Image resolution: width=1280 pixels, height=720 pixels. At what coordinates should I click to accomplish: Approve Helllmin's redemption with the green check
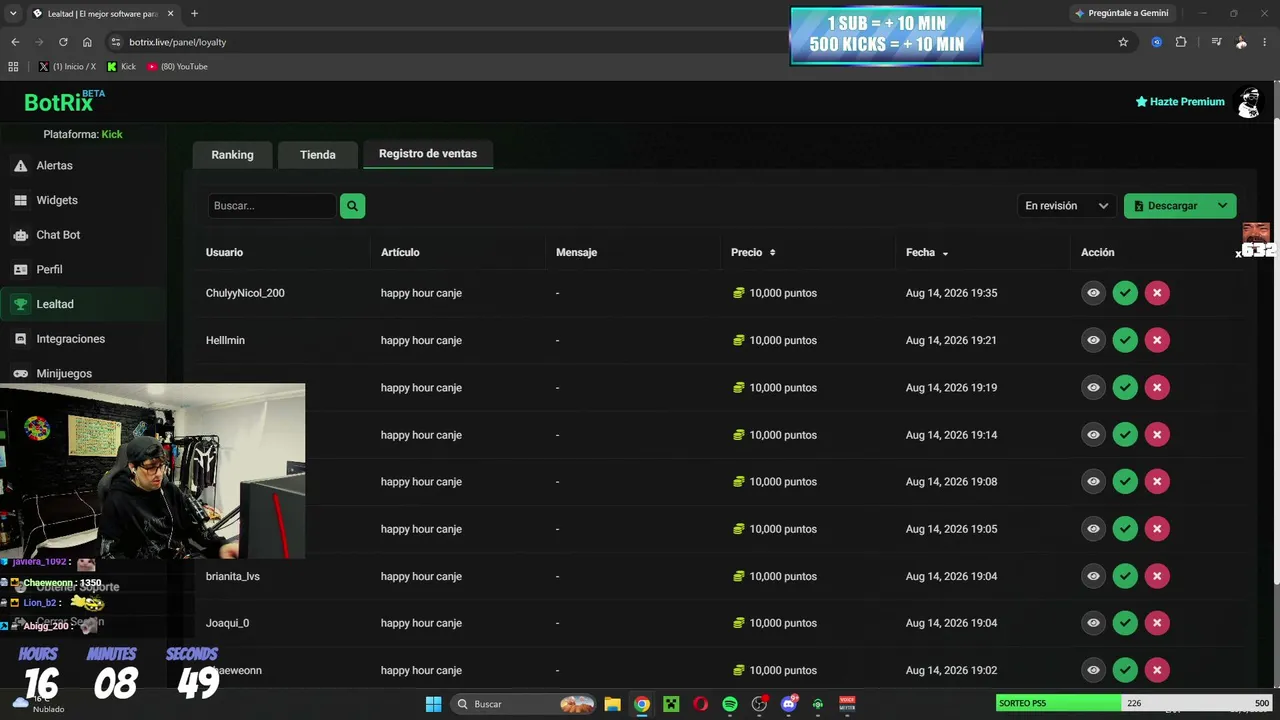pos(1125,340)
